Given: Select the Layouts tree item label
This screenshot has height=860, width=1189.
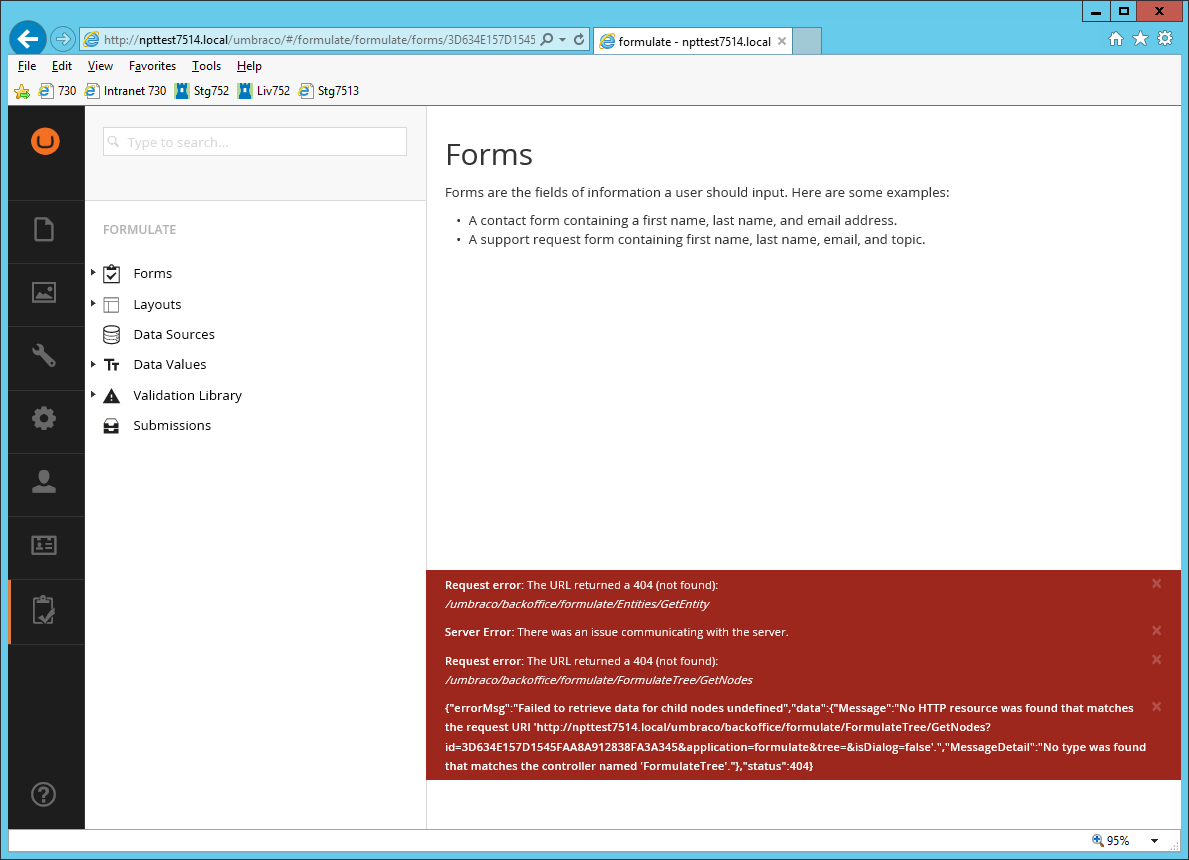Looking at the screenshot, I should click(x=157, y=304).
